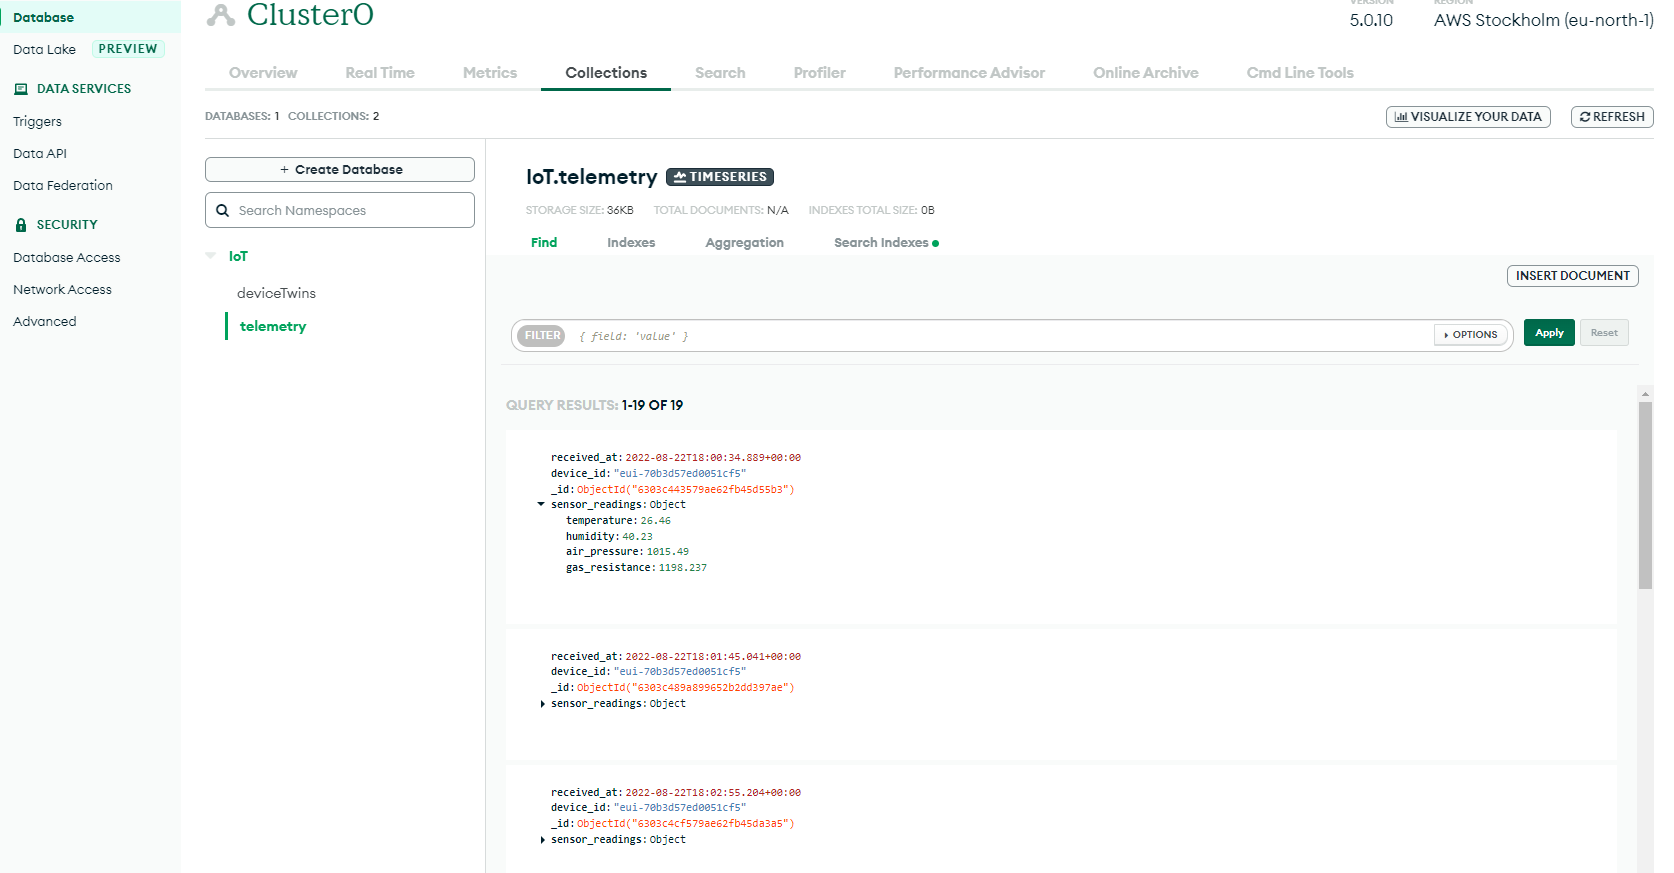Viewport: 1674px width, 873px height.
Task: Click the Create Database button
Action: (x=340, y=170)
